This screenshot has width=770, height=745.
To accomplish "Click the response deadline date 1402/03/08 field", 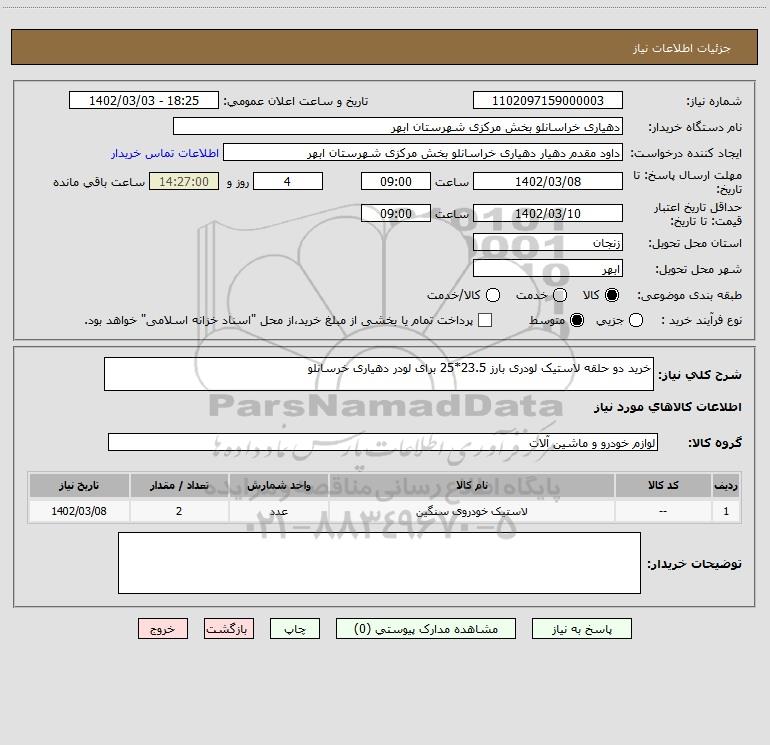I will click(x=548, y=181).
